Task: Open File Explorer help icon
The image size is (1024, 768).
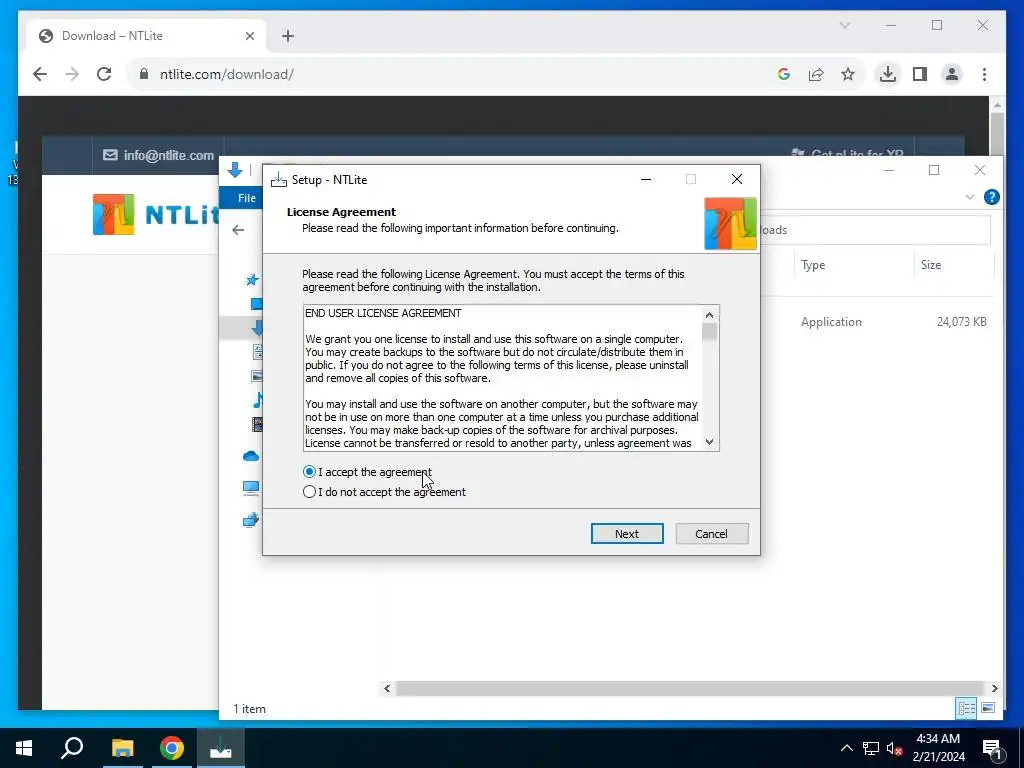Action: click(x=991, y=197)
